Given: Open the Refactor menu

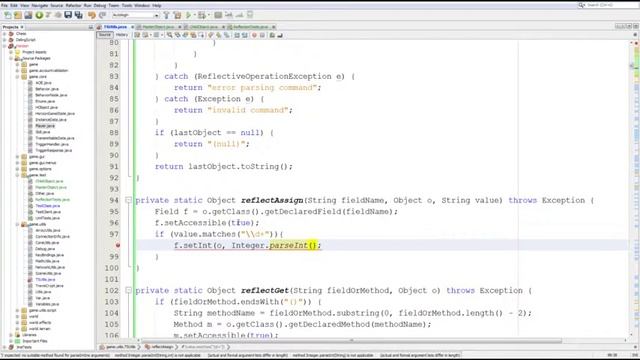Looking at the screenshot, I should [73, 5].
